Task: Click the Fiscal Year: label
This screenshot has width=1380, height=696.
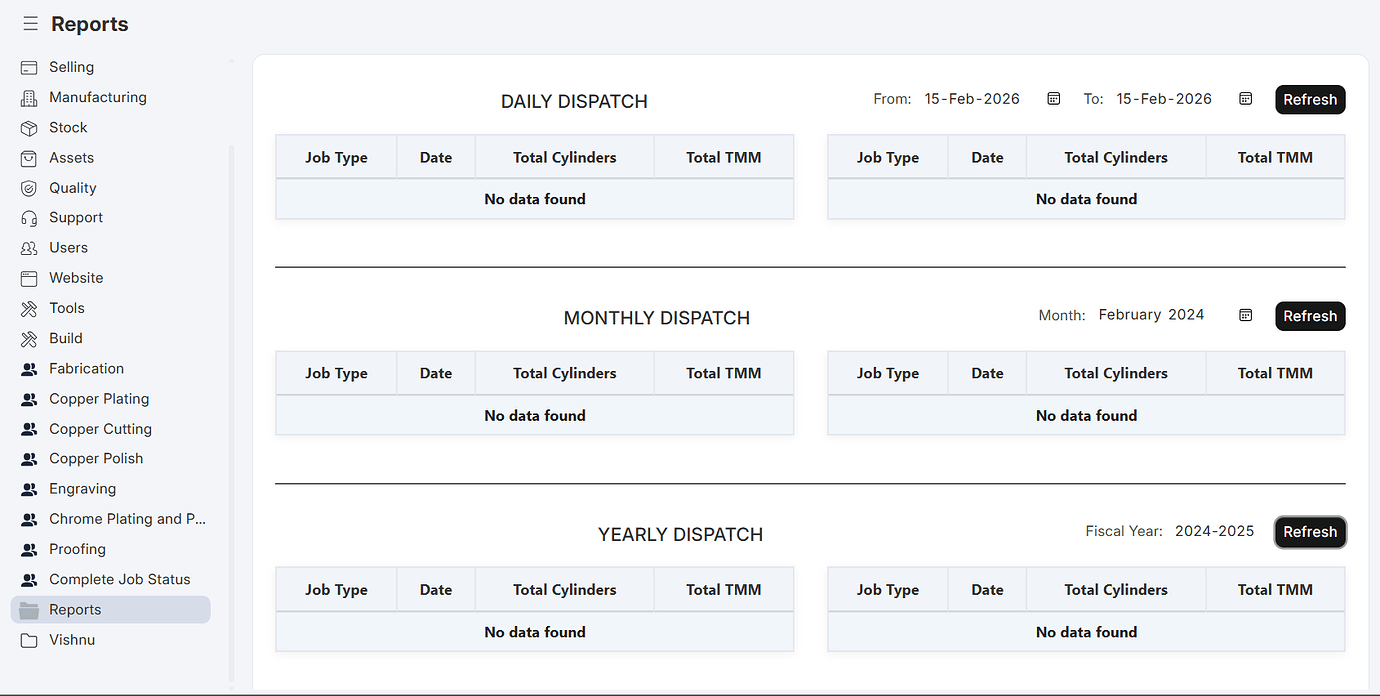Action: (1124, 532)
